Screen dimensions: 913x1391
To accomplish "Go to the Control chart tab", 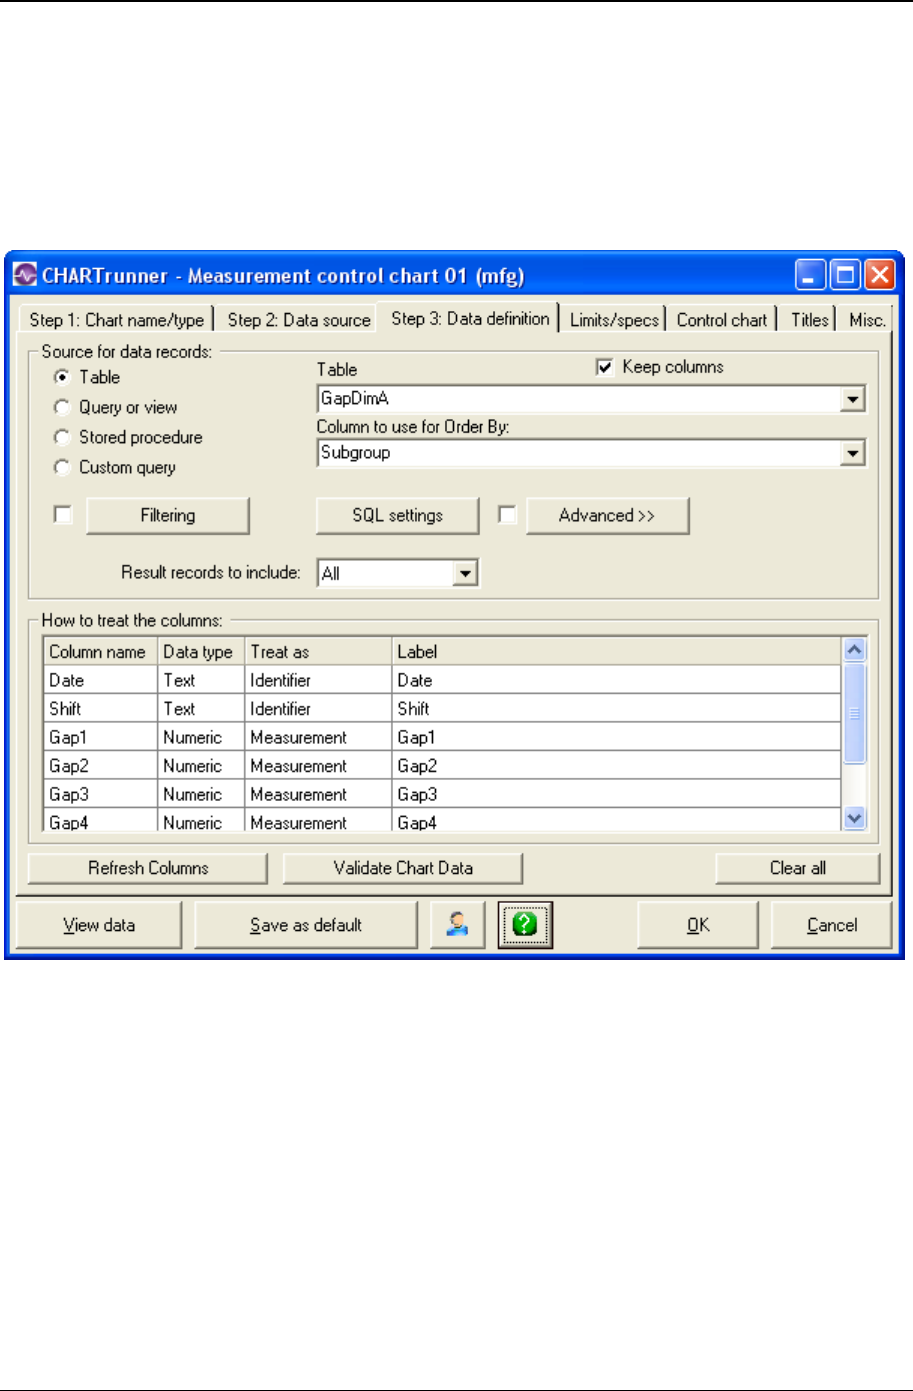I will (x=722, y=320).
